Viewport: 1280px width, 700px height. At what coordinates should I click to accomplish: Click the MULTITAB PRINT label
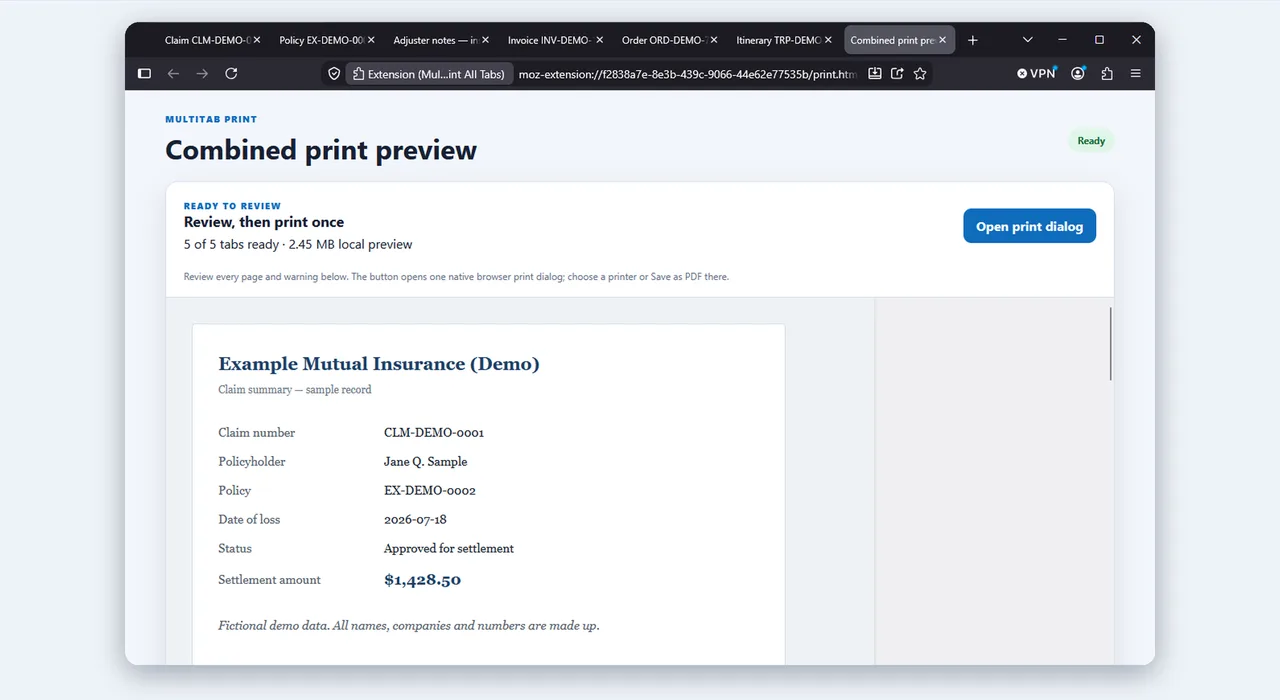click(x=211, y=119)
